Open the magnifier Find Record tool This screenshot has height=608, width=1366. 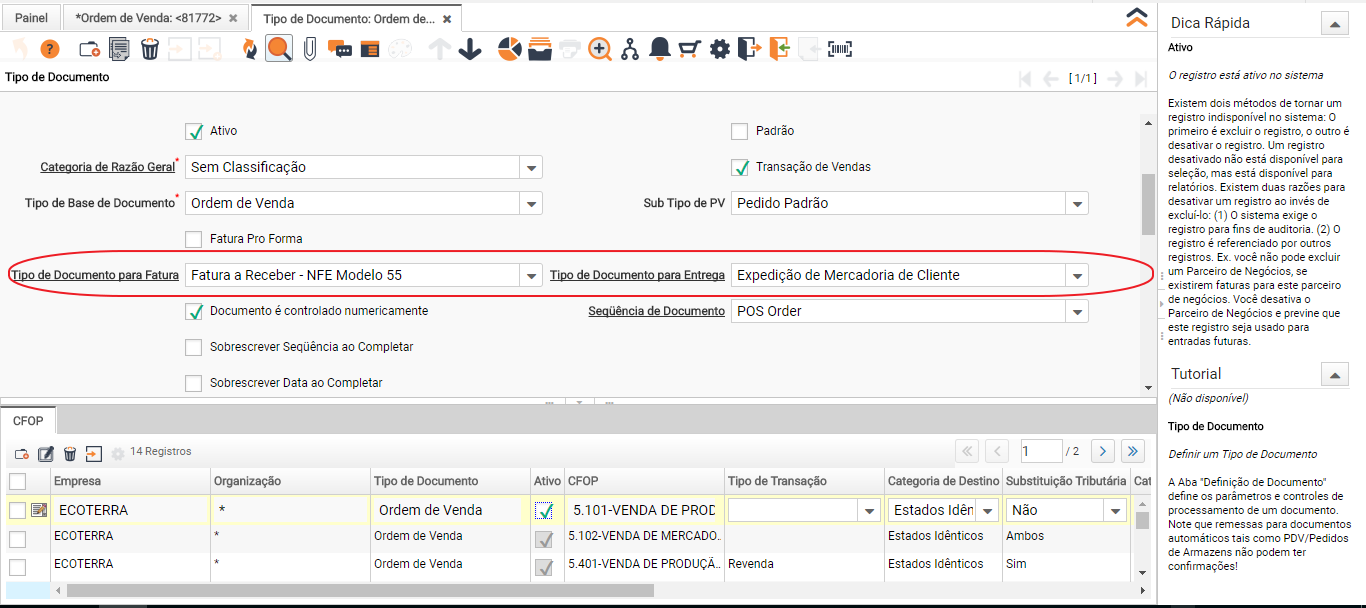coord(279,49)
